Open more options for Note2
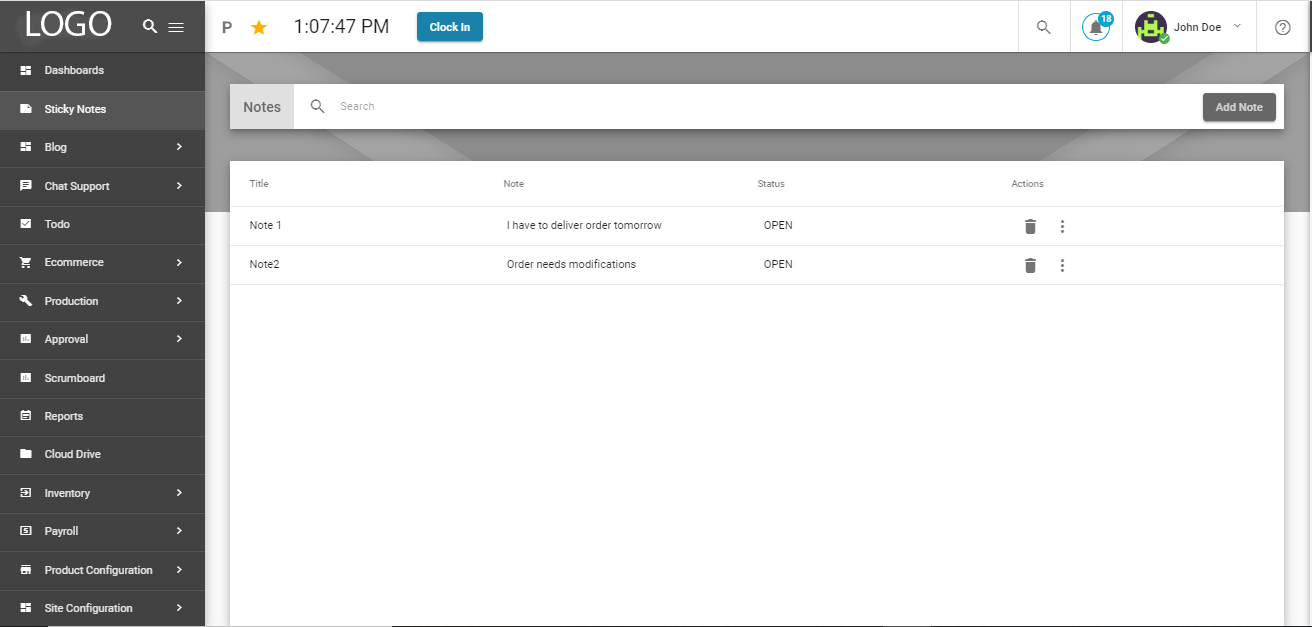This screenshot has height=627, width=1312. tap(1062, 265)
